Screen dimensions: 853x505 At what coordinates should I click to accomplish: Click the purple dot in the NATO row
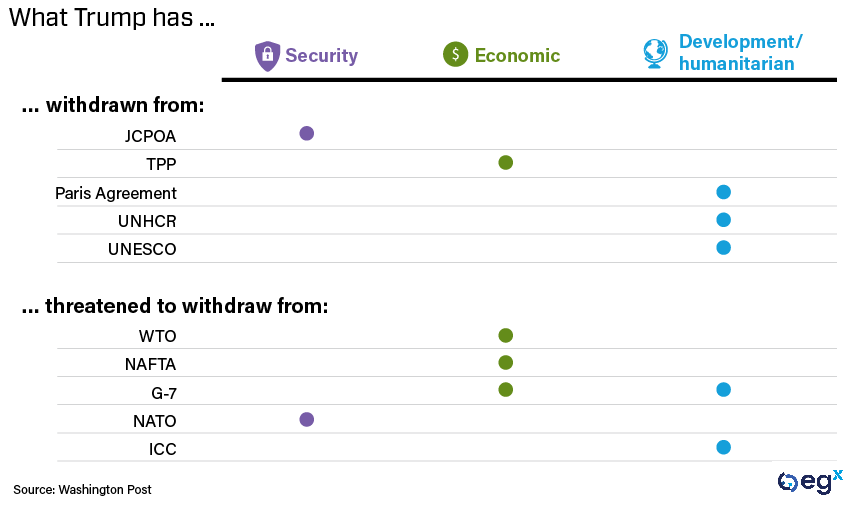pyautogui.click(x=307, y=419)
